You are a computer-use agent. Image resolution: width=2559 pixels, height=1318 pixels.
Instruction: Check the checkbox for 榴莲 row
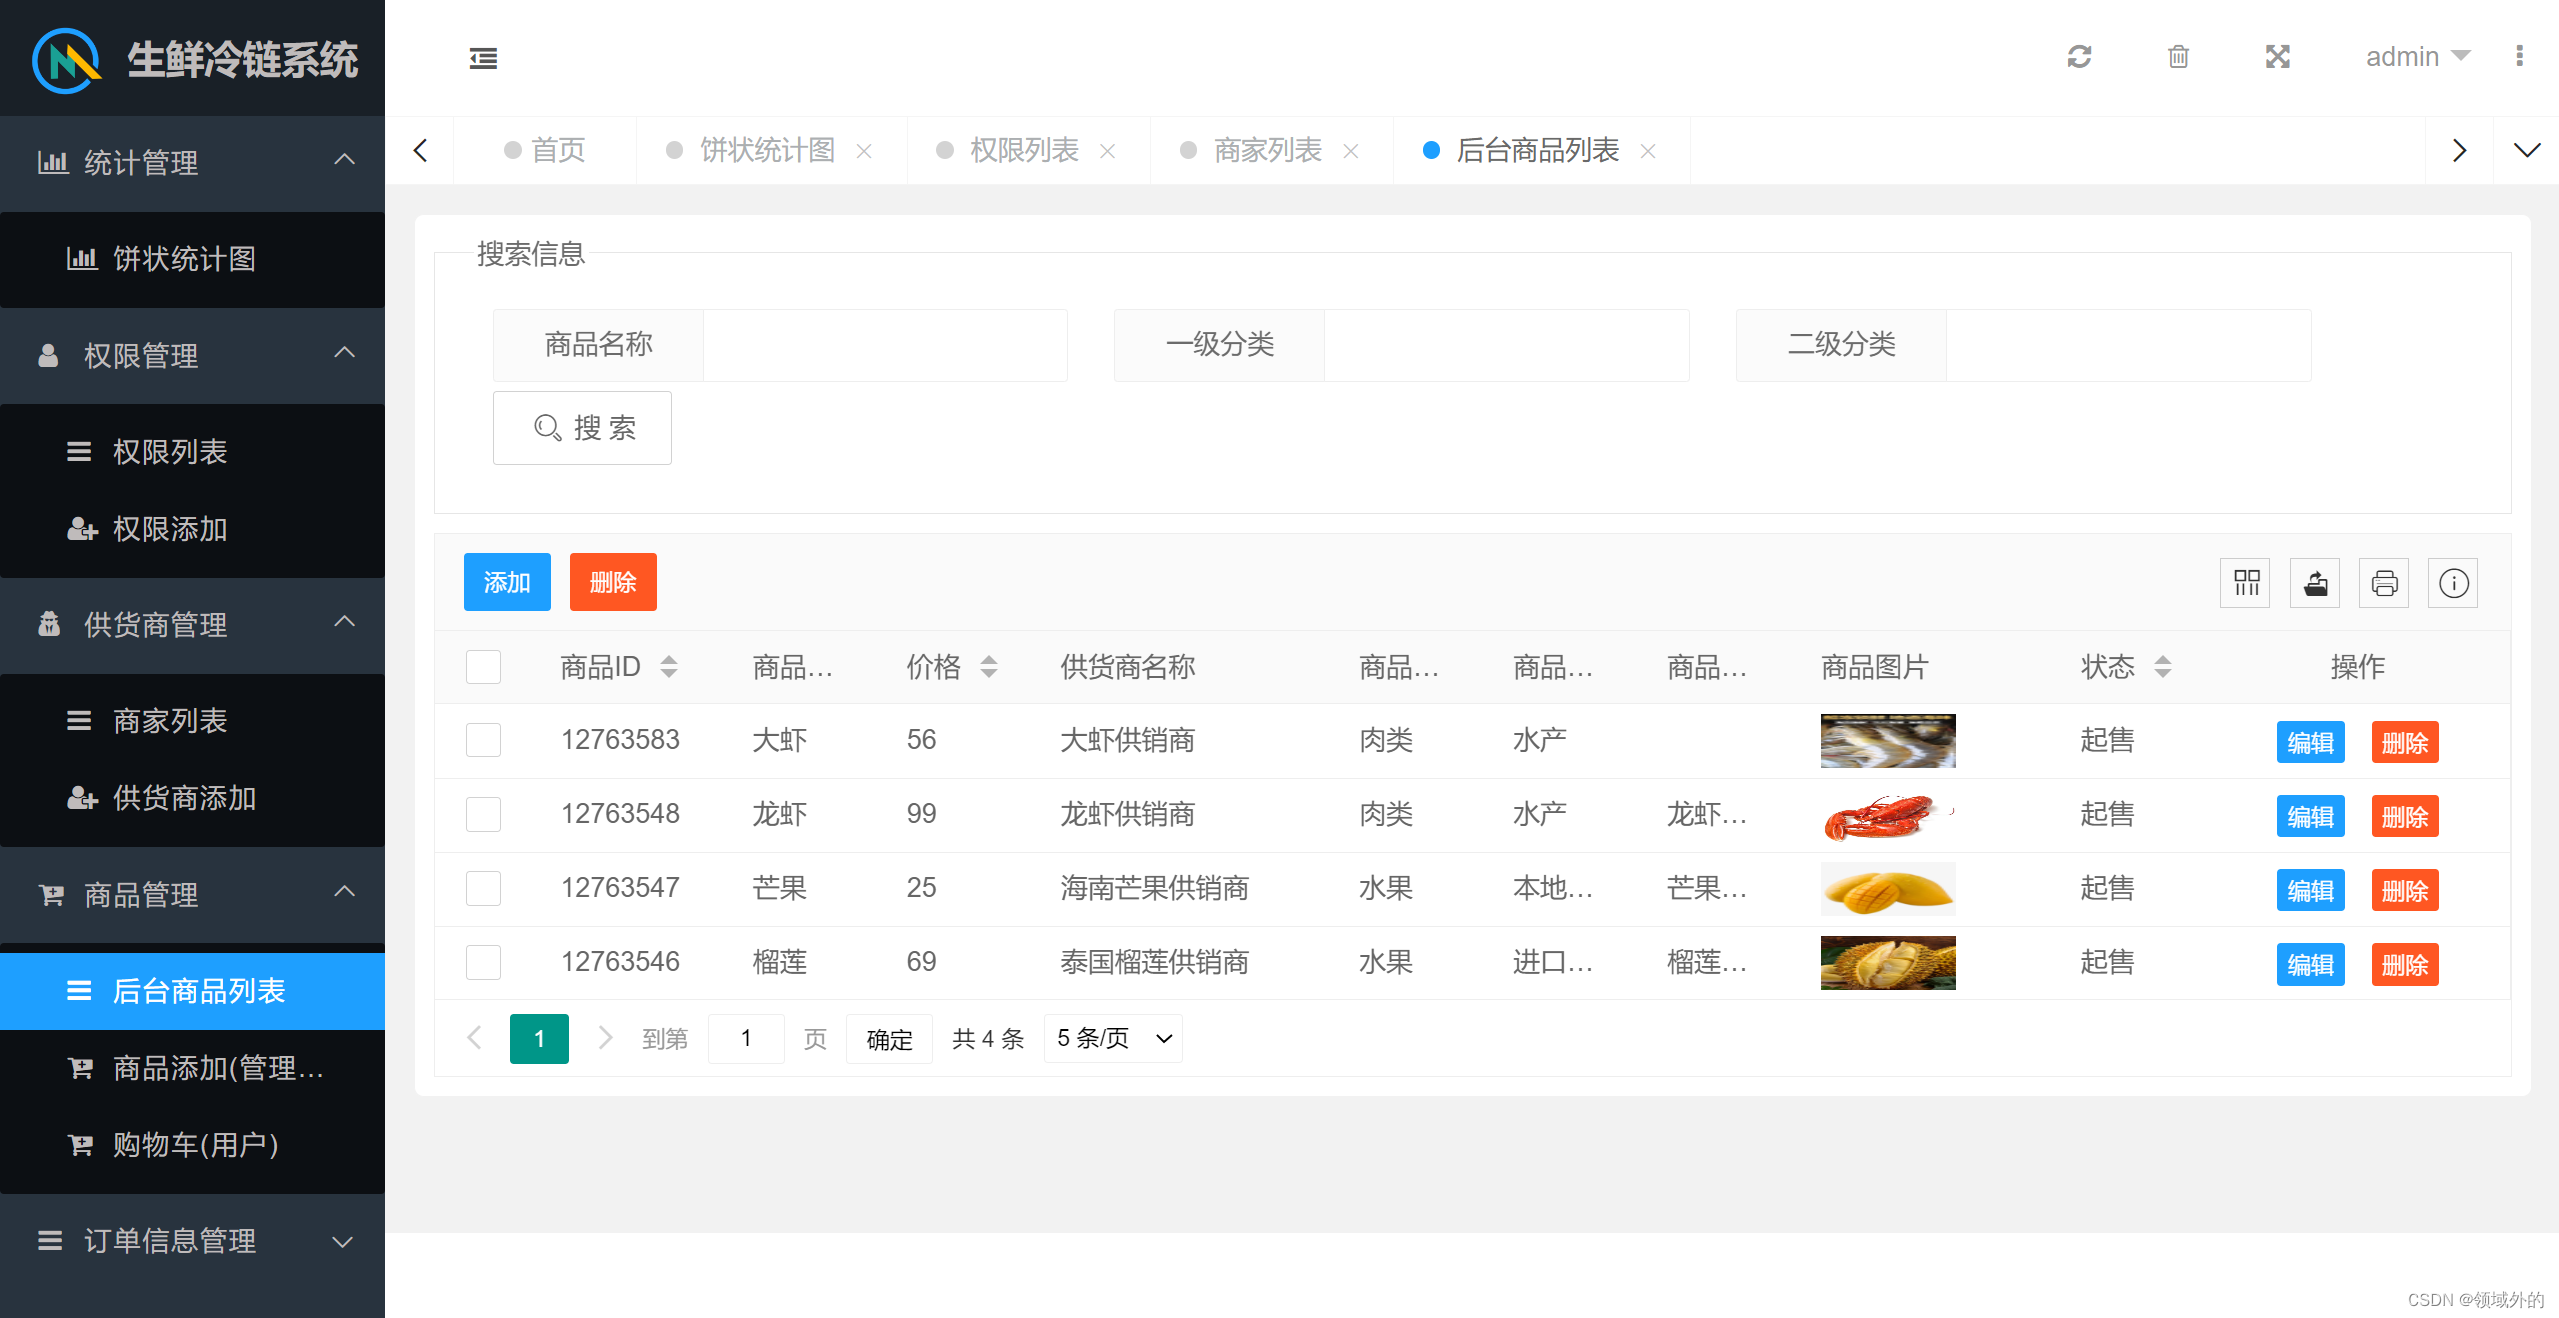click(x=482, y=962)
